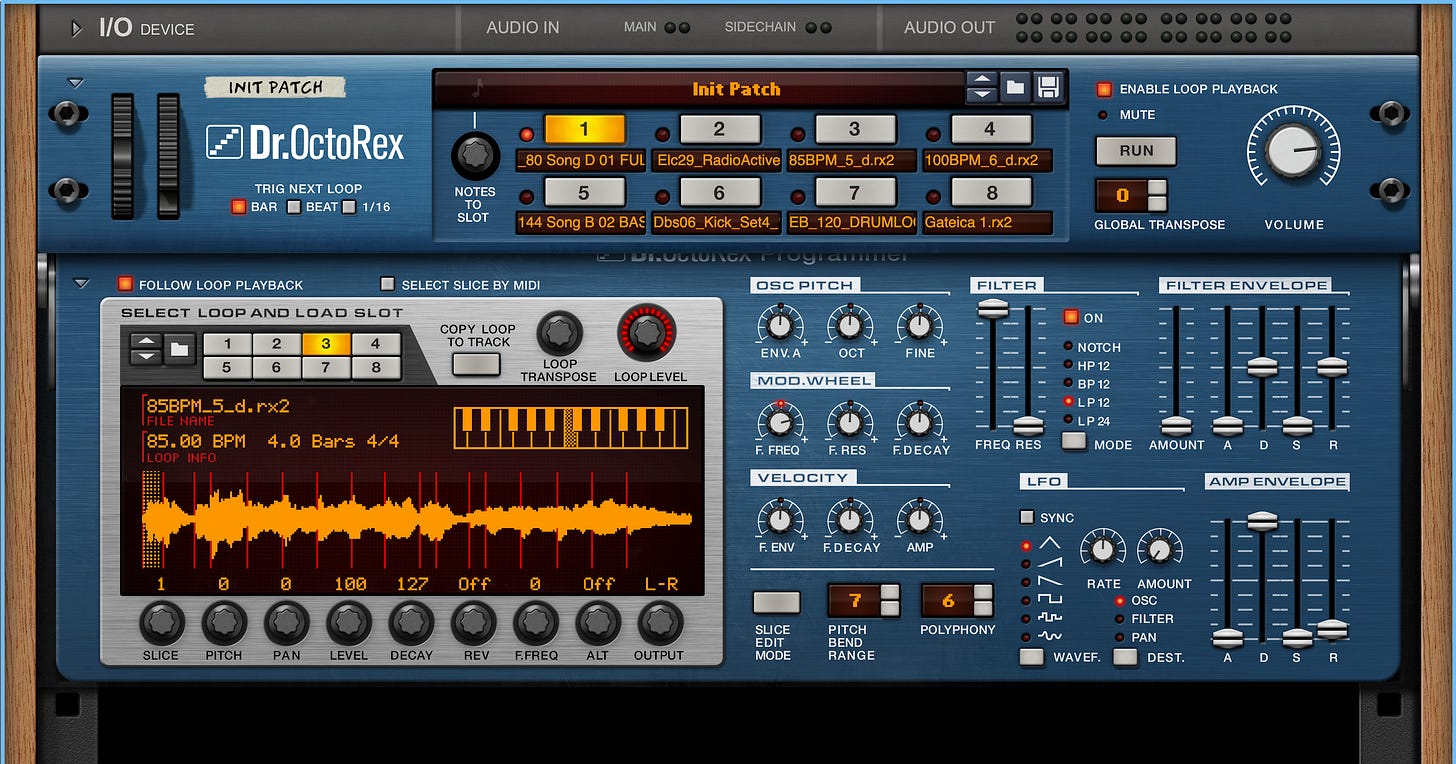The width and height of the screenshot is (1456, 764).
Task: Select loop slot 2 in main panel
Action: point(719,129)
